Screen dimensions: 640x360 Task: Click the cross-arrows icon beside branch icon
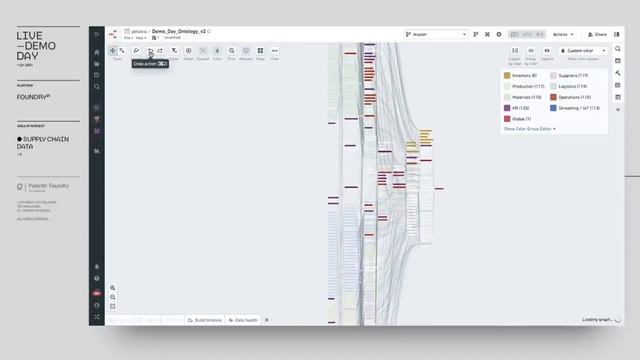point(487,35)
